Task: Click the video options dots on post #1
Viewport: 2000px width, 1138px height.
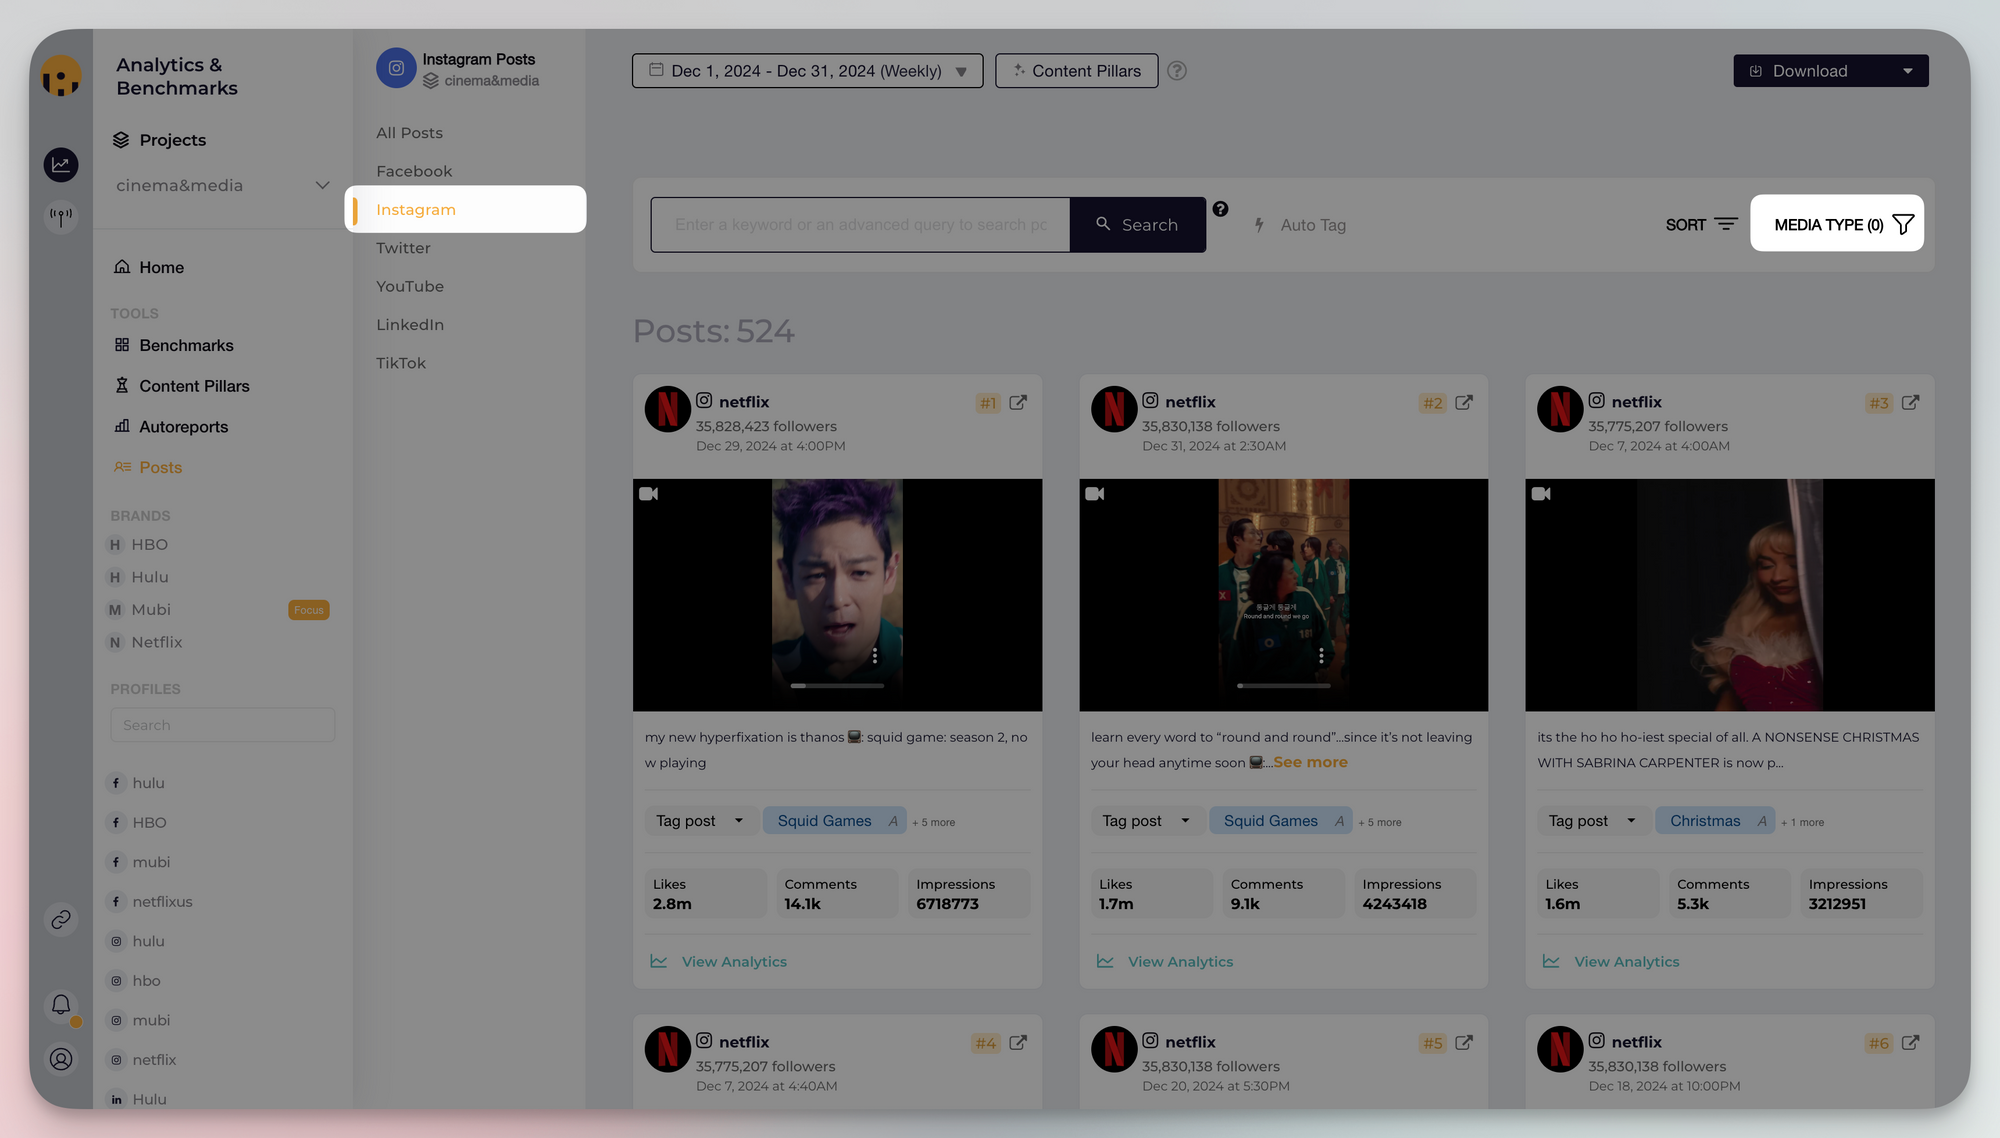Action: [875, 655]
